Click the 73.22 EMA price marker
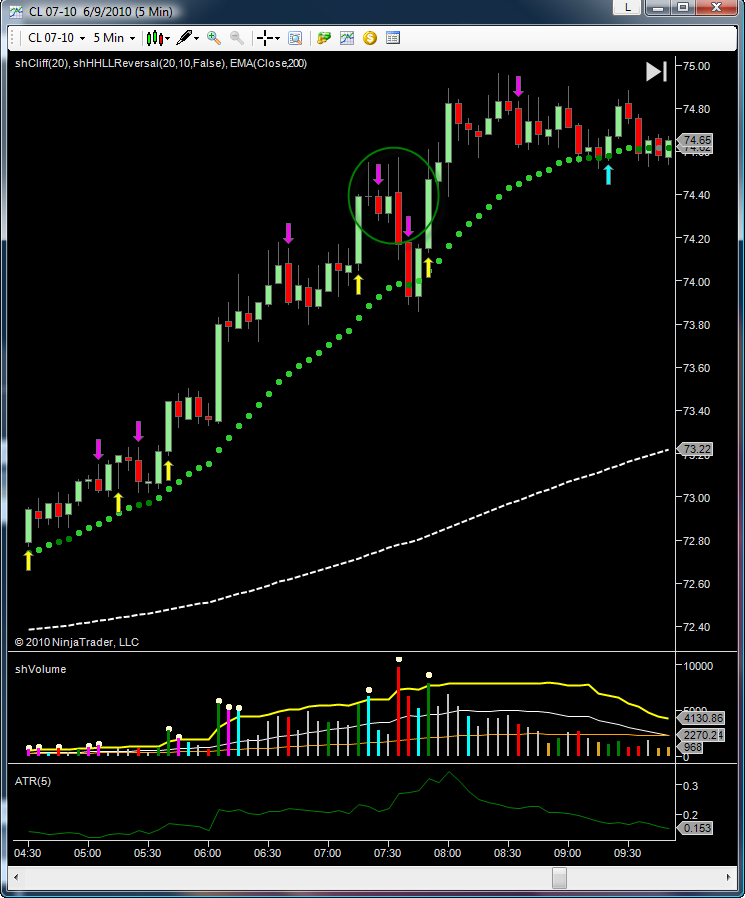 coord(695,449)
